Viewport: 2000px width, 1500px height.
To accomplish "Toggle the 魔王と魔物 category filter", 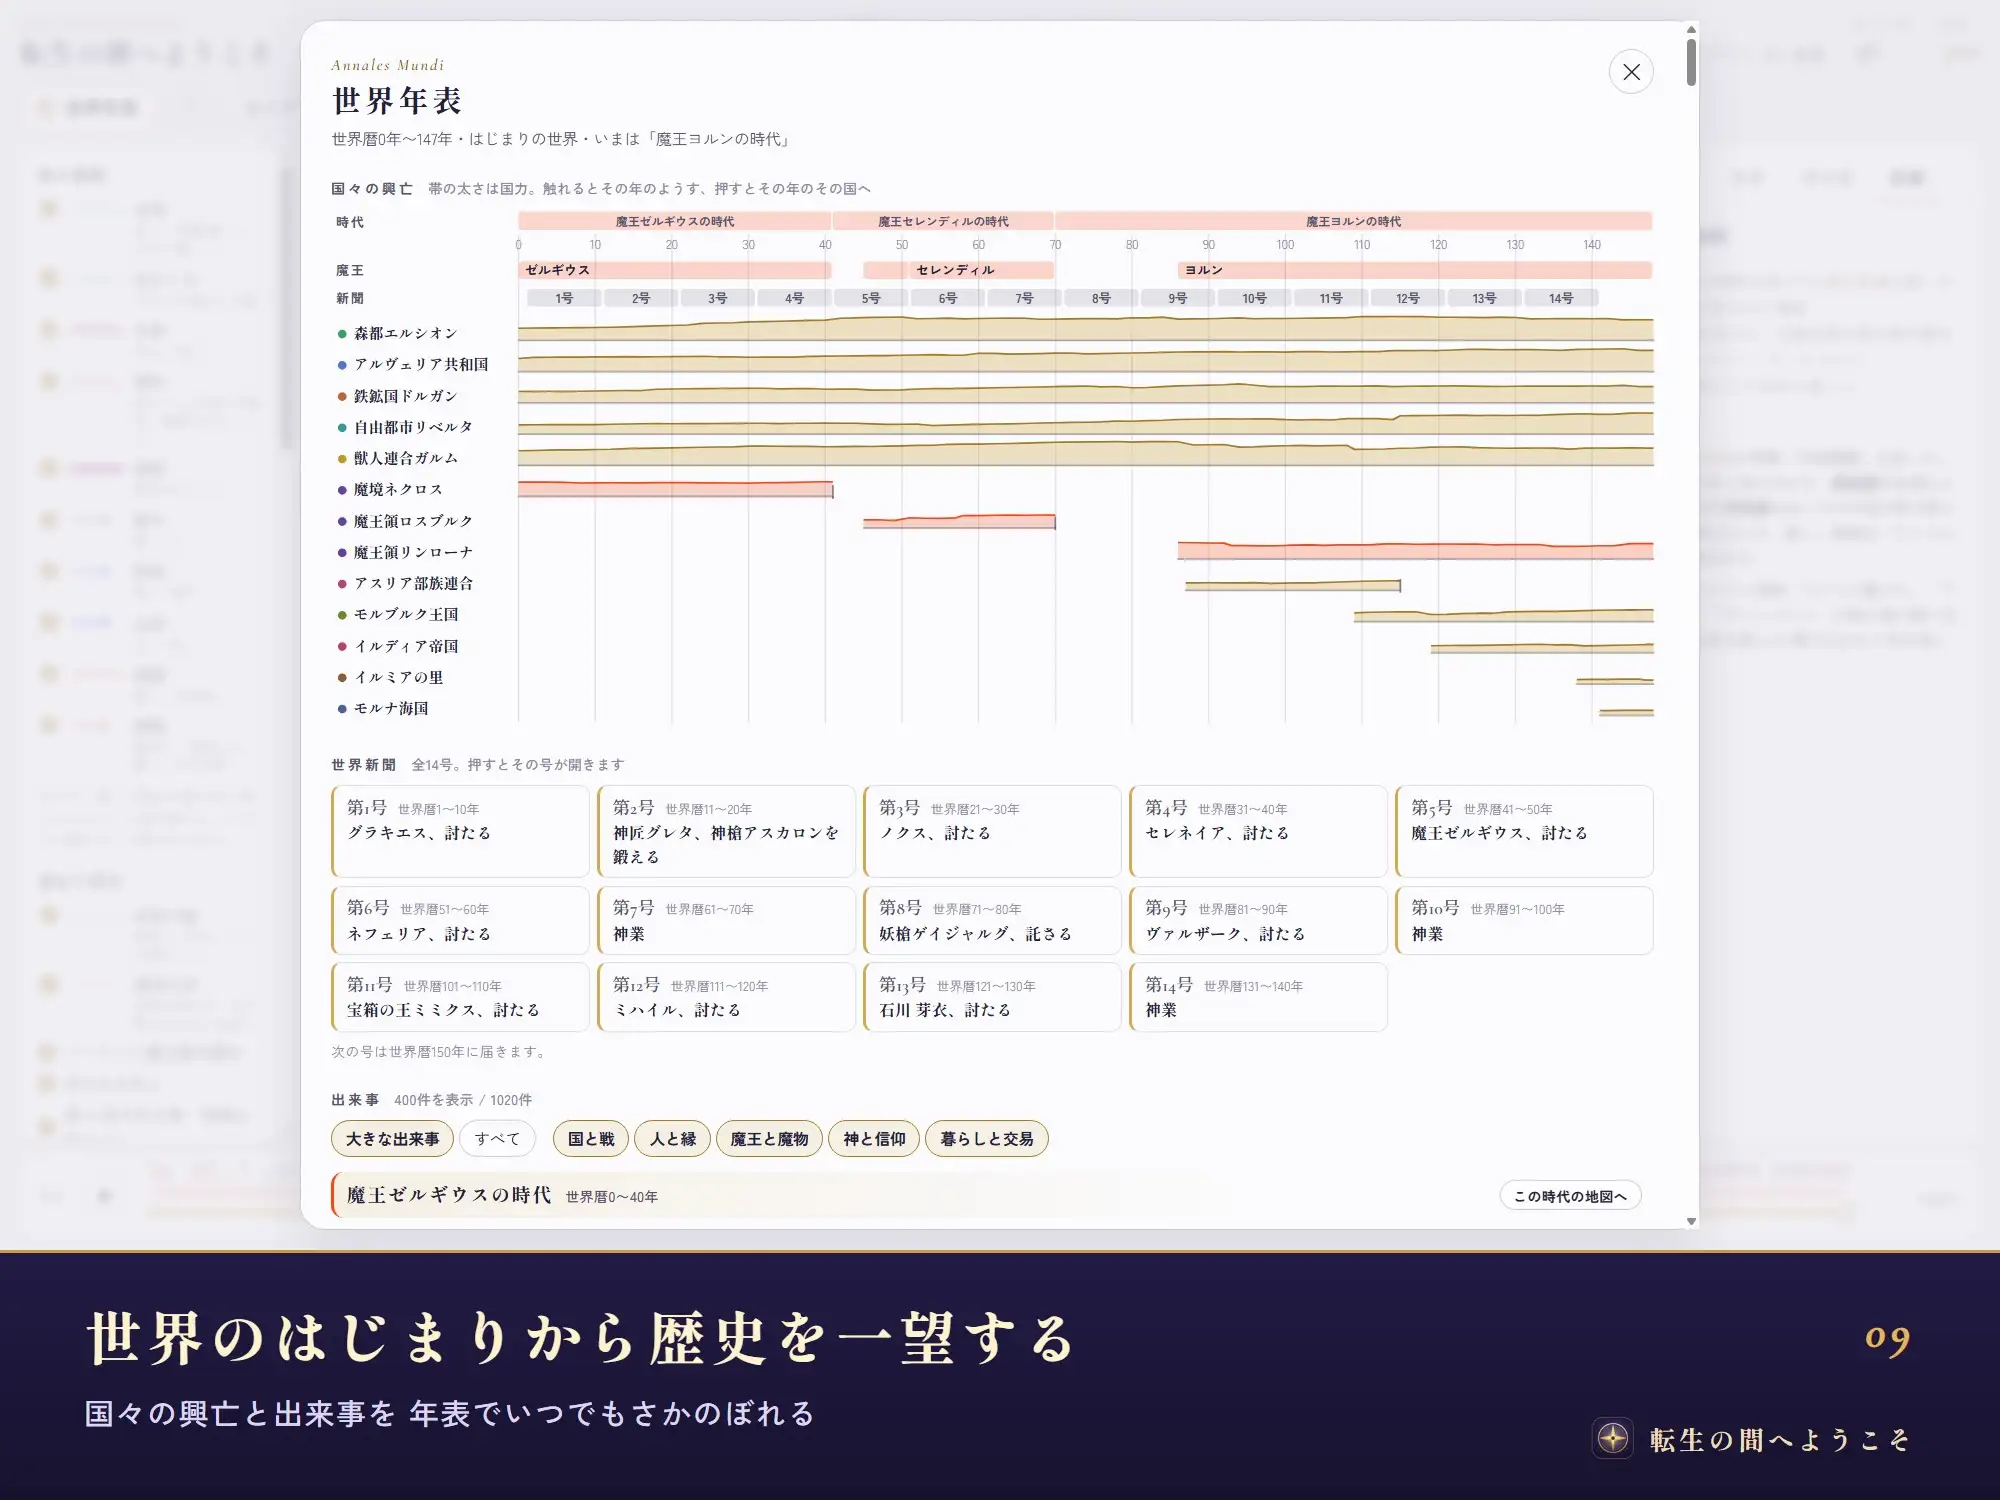I will [x=769, y=1138].
